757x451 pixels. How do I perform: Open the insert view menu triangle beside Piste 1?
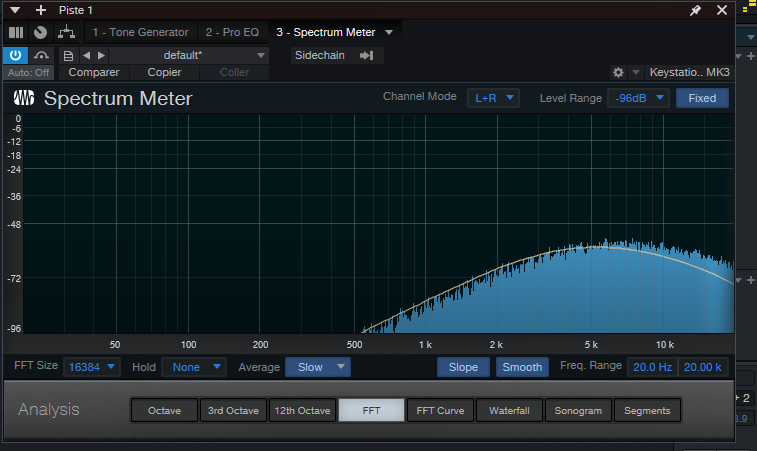tap(15, 10)
